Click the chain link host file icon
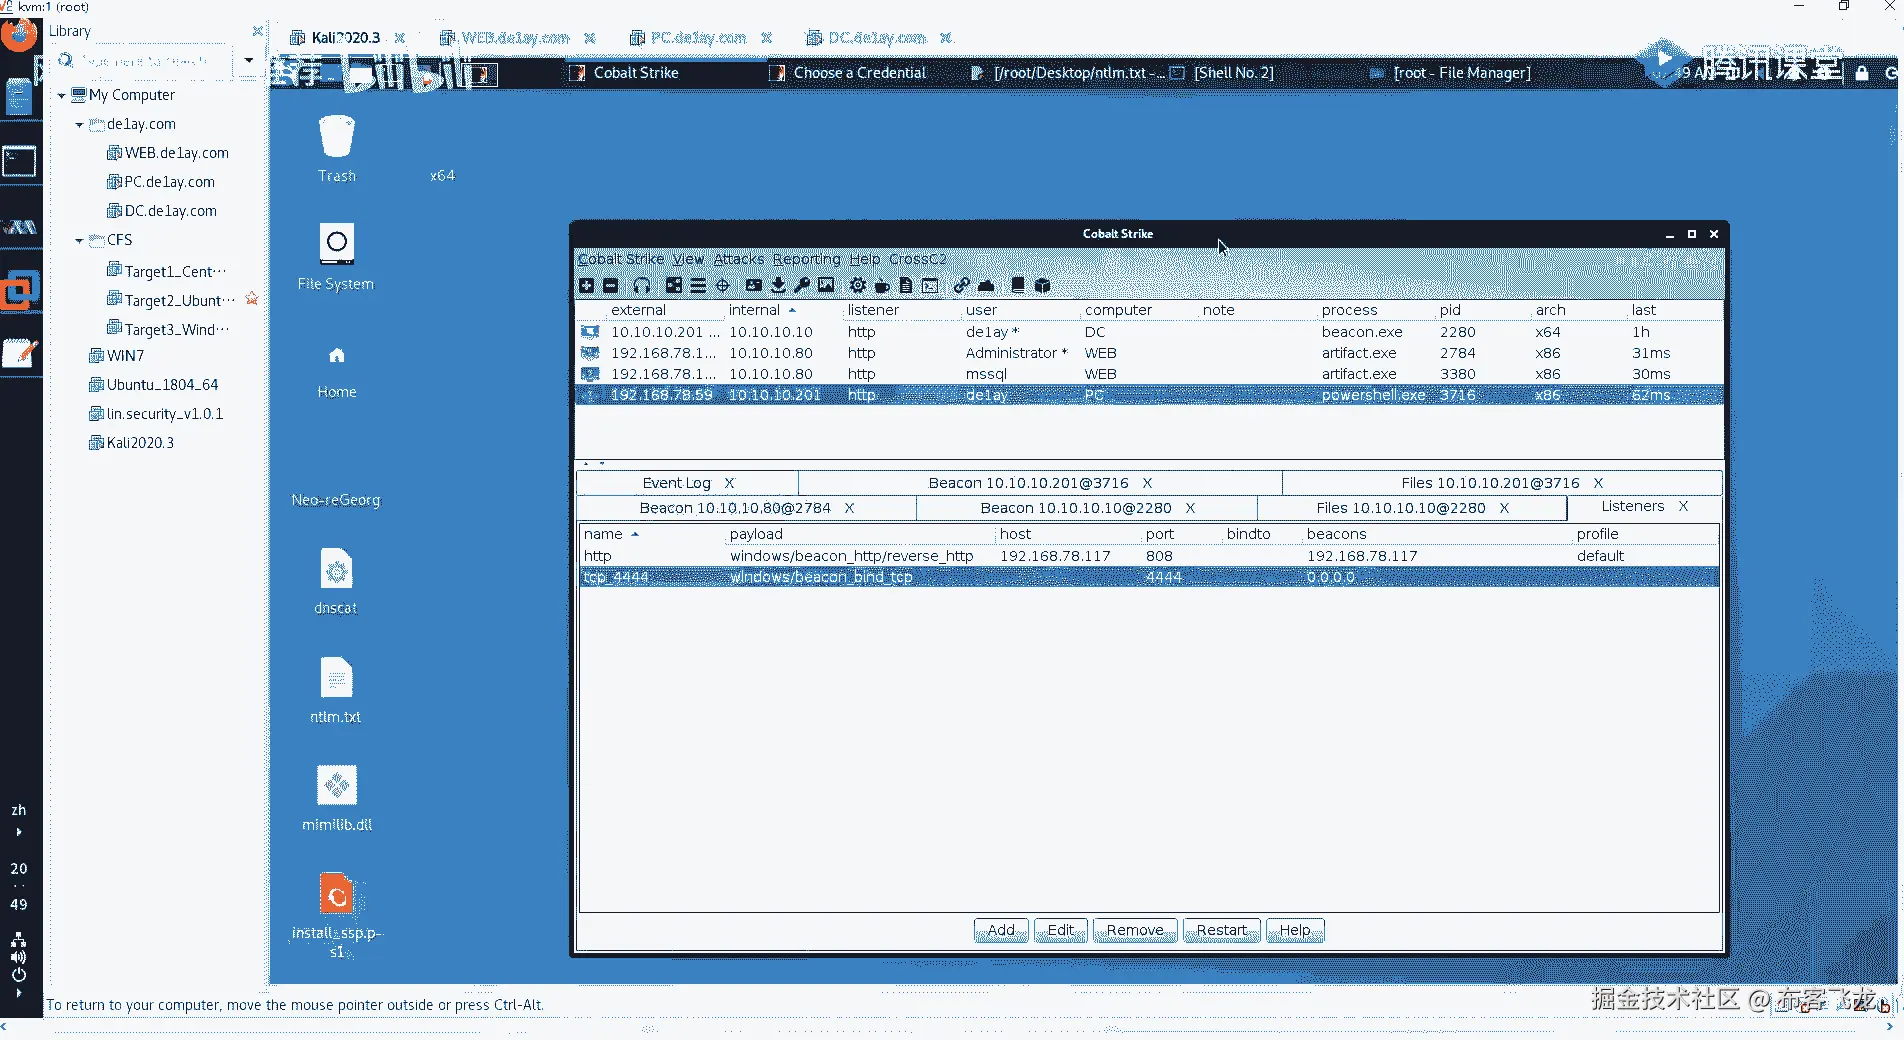Viewport: 1904px width, 1040px height. 962,286
